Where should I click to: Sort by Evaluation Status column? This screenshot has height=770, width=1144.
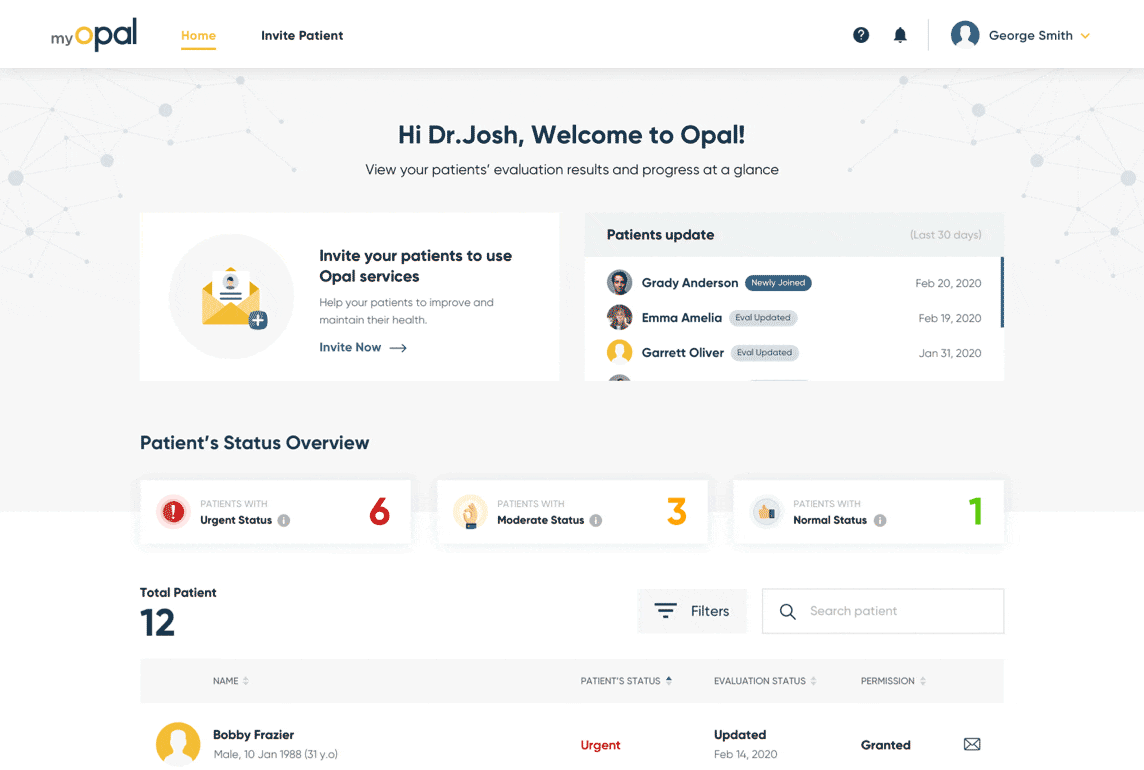click(765, 681)
